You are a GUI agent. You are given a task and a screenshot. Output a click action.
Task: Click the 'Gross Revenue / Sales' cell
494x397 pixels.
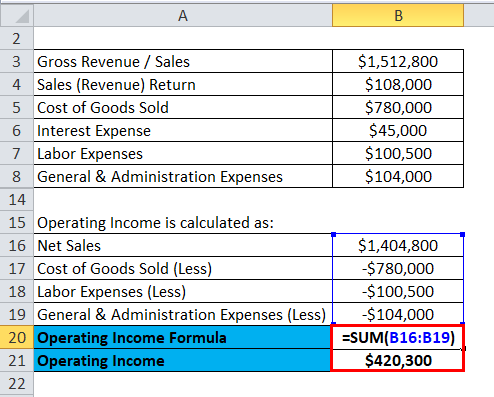tap(183, 61)
